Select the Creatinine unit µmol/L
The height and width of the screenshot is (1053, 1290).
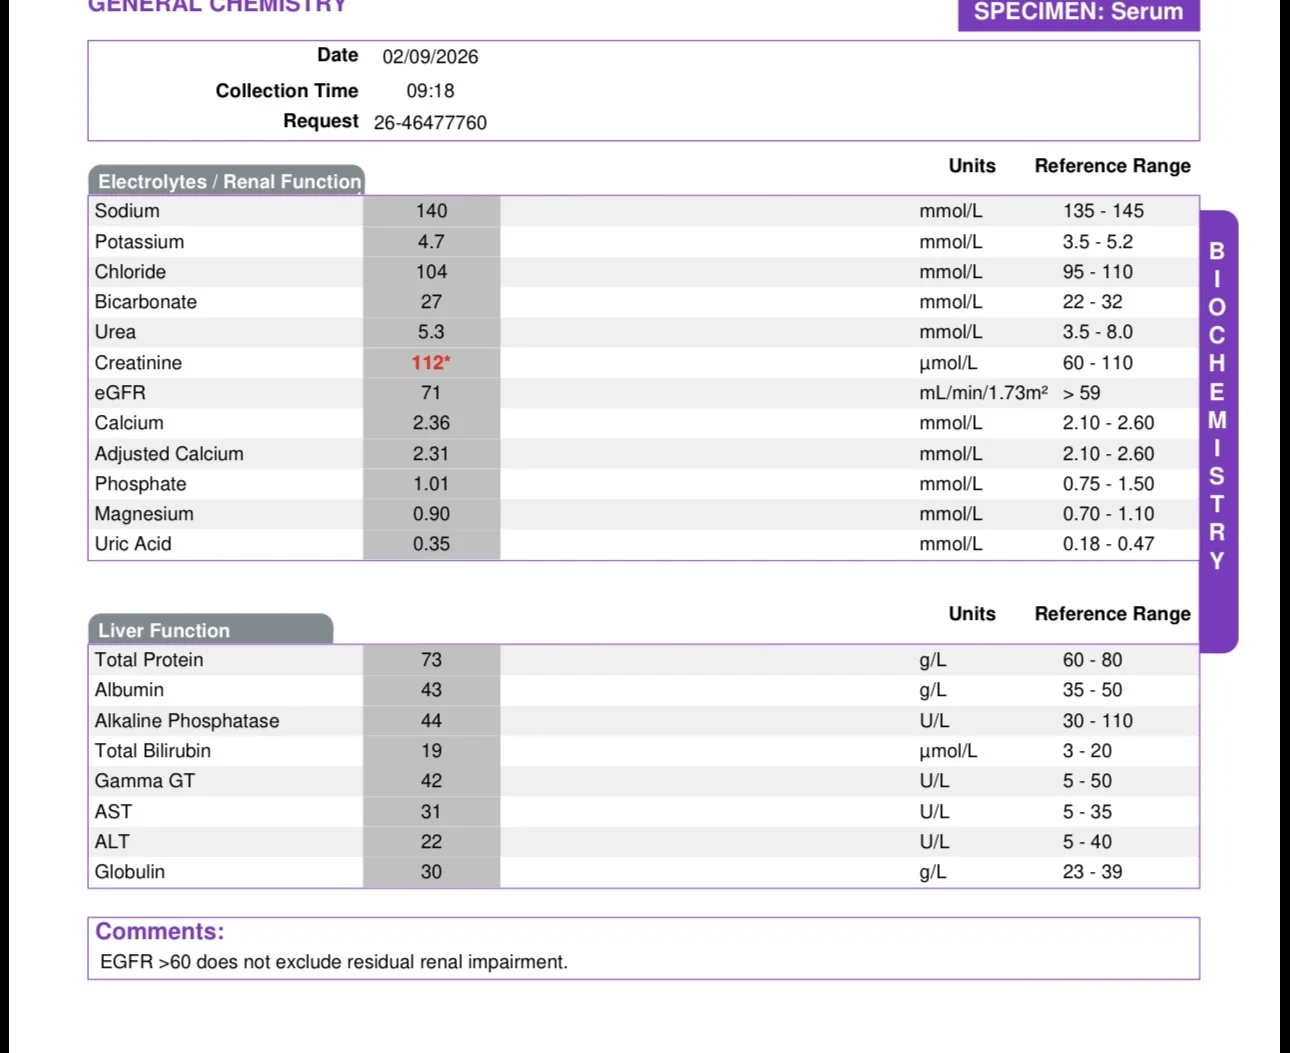click(948, 363)
